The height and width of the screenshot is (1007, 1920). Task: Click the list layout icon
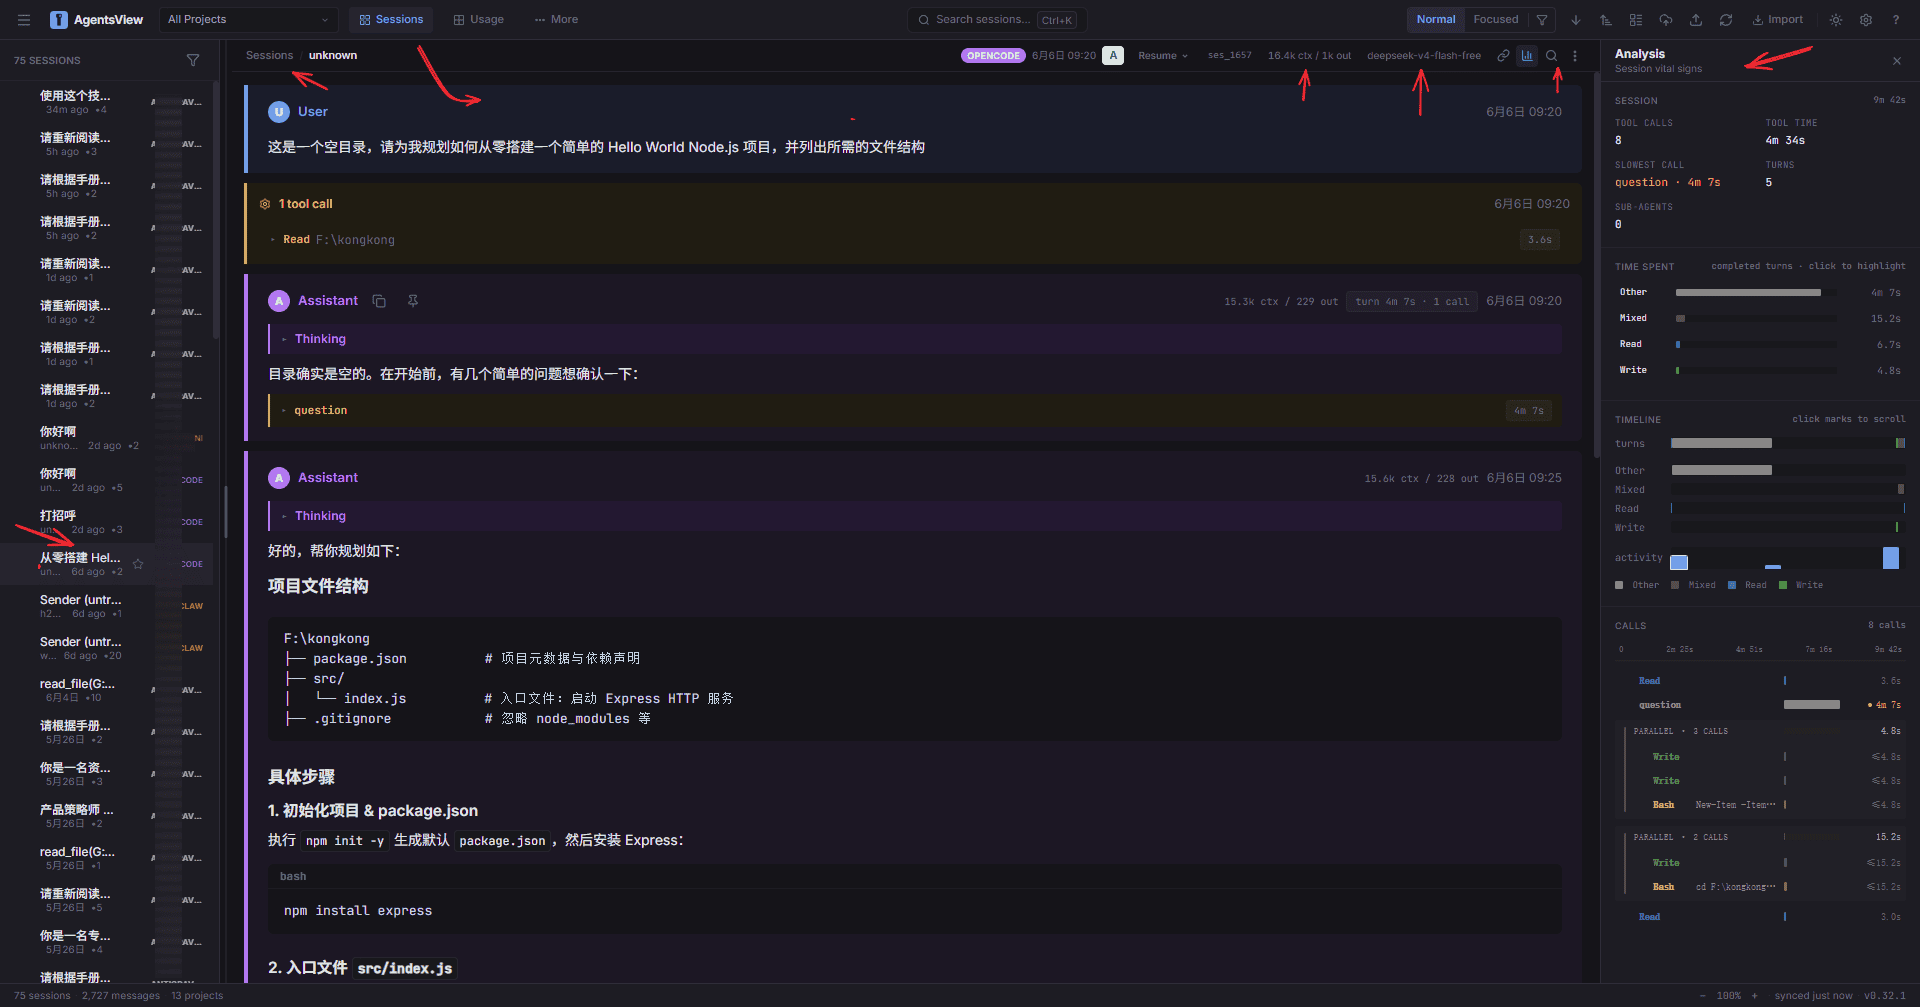1636,20
